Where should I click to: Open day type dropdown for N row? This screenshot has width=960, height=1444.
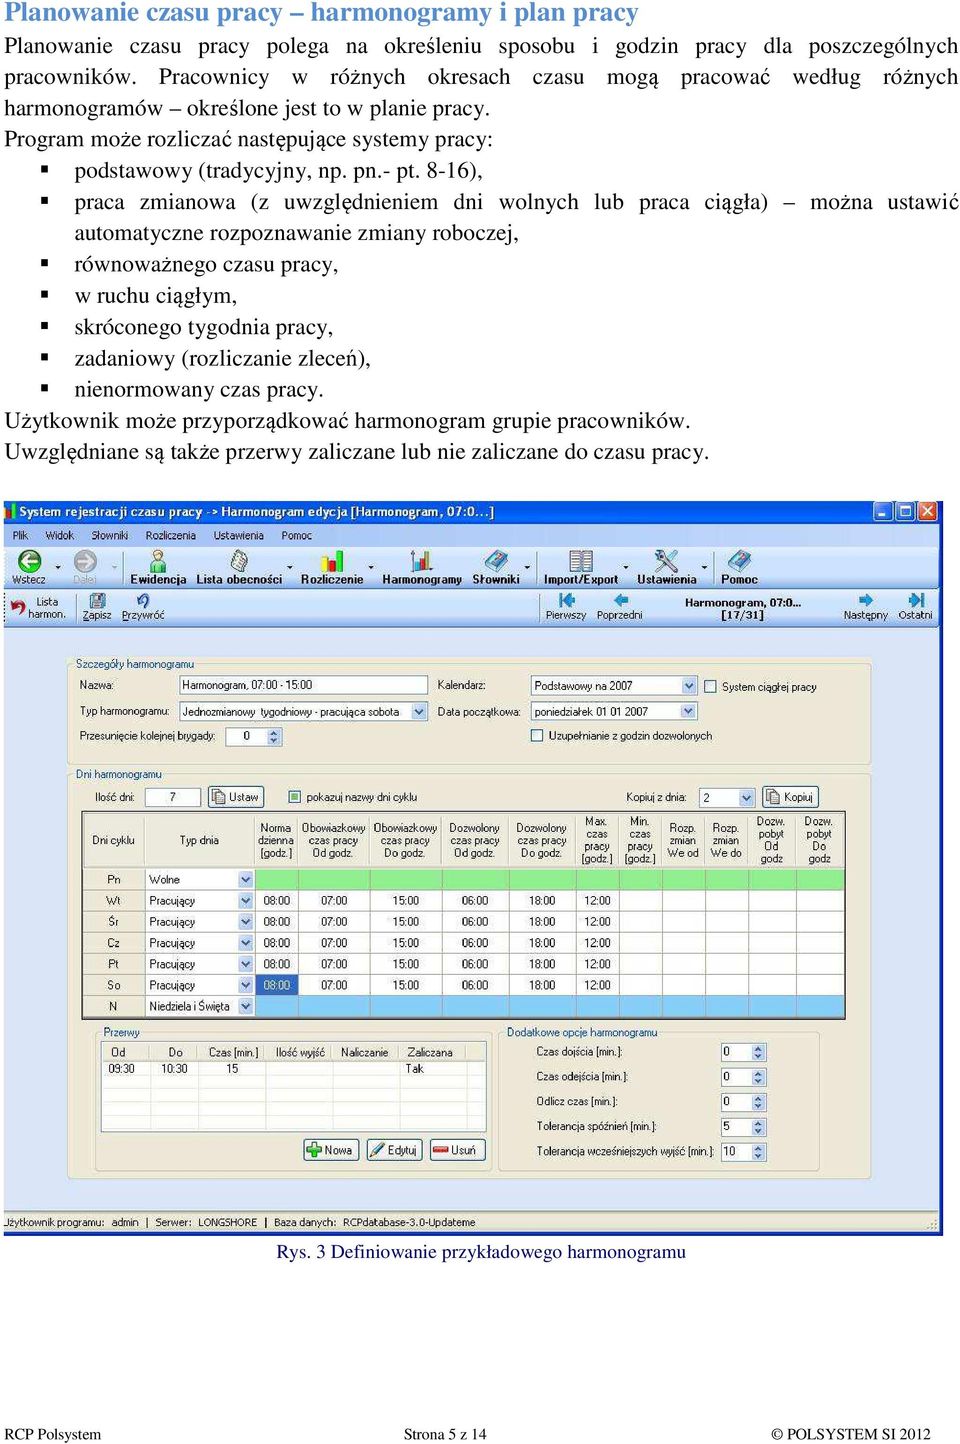246,1007
